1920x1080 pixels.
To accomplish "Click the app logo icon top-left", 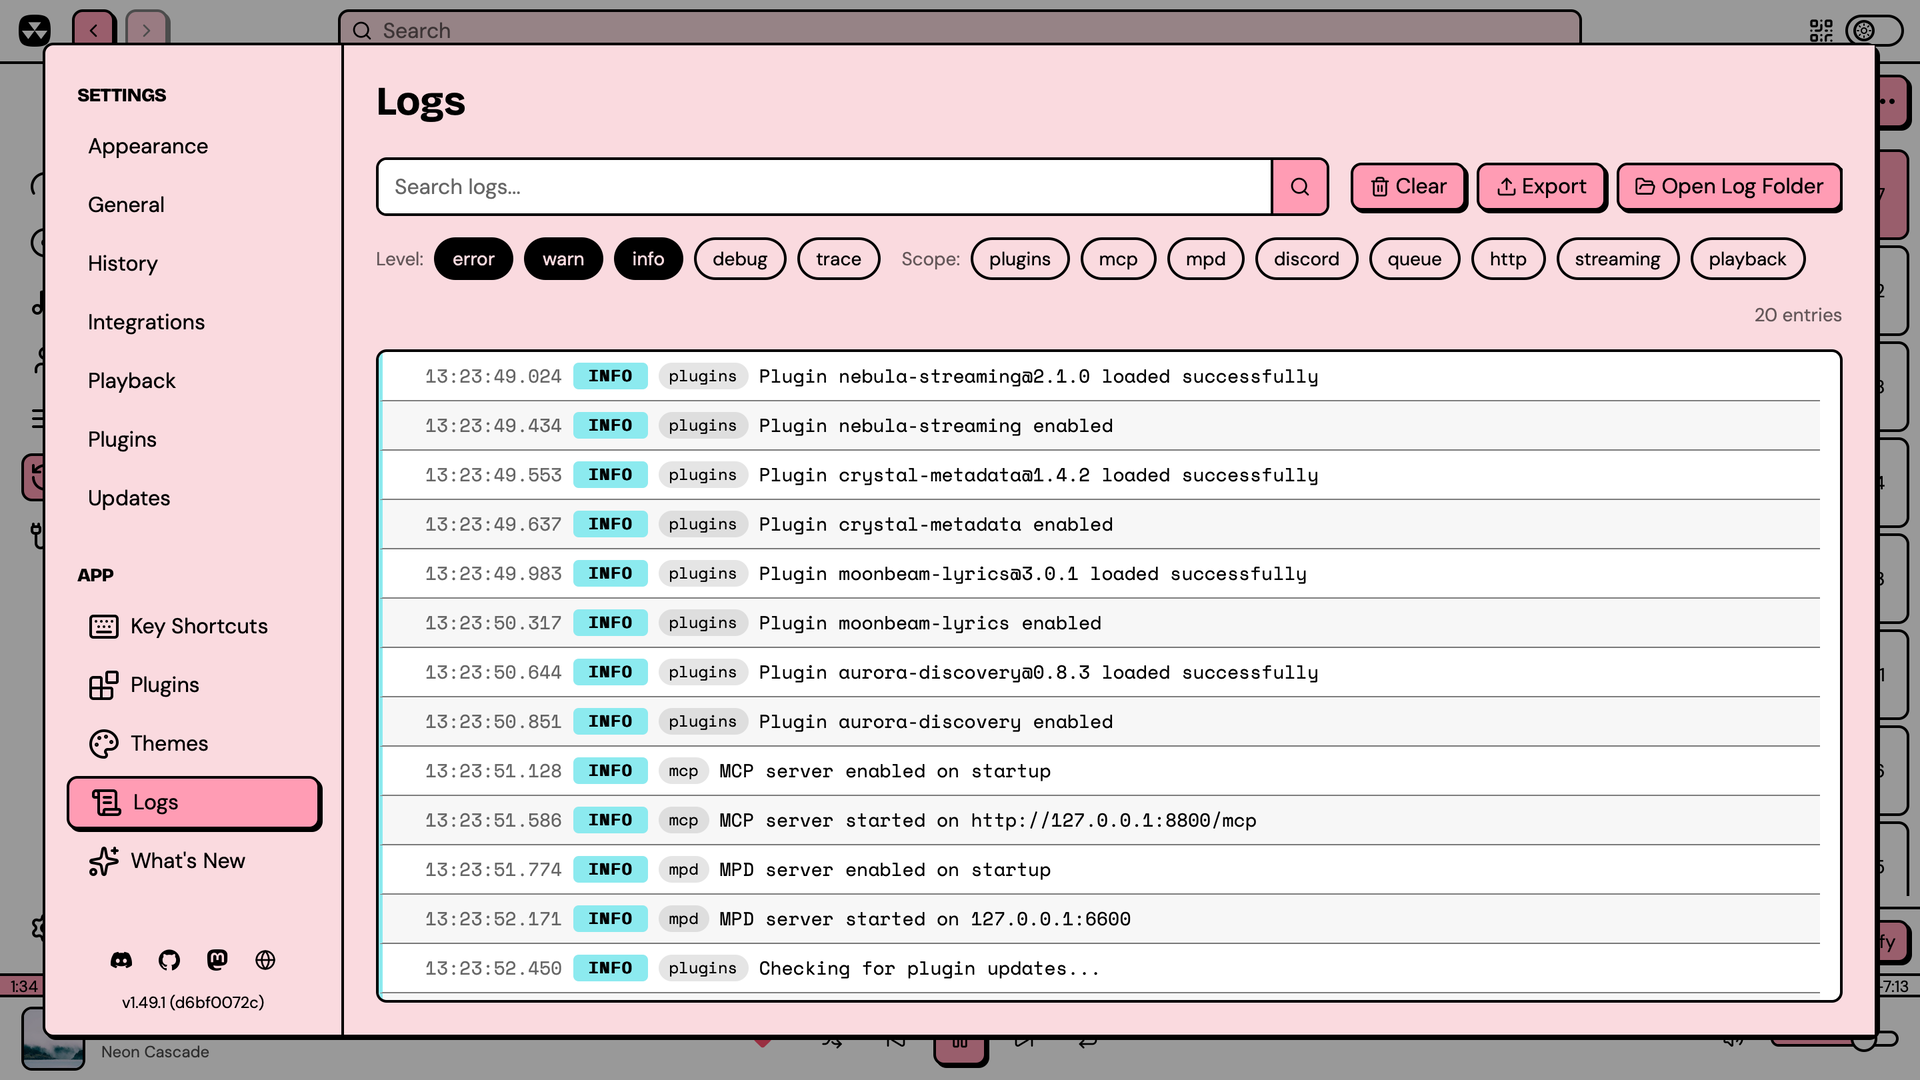I will (x=34, y=30).
